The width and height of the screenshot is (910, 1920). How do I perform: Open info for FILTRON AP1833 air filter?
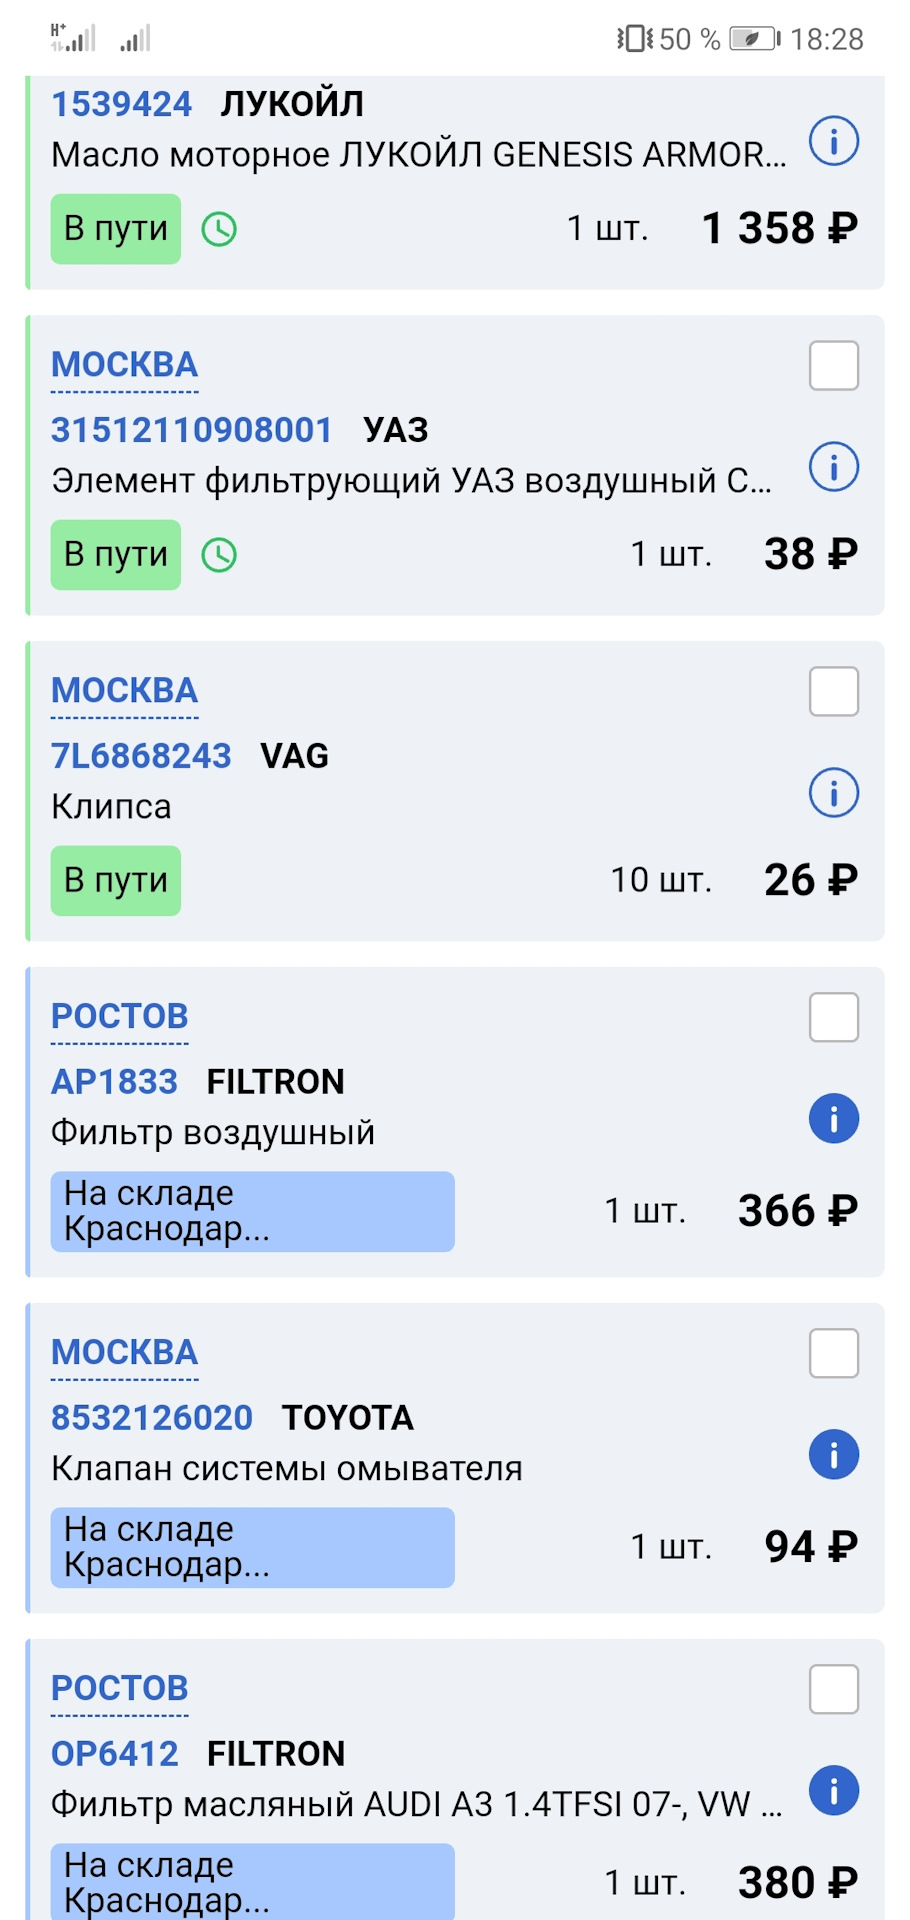833,1118
